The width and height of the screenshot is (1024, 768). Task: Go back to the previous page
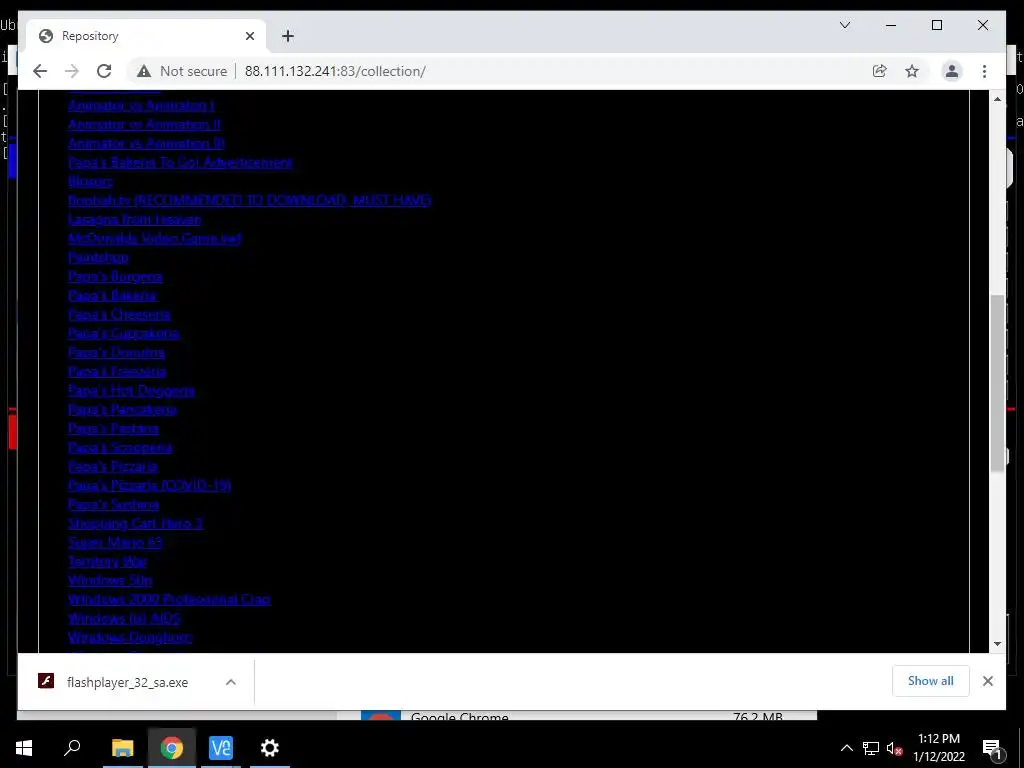[x=40, y=71]
